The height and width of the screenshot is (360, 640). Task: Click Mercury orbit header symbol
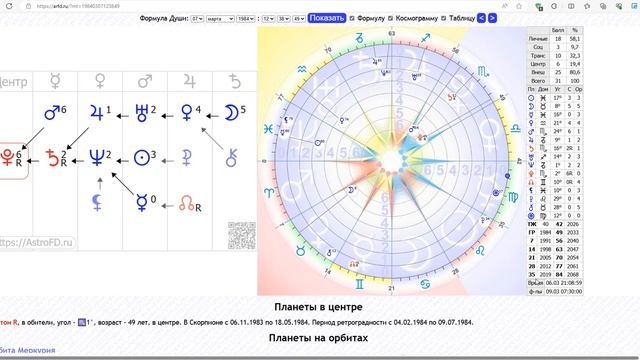(55, 81)
